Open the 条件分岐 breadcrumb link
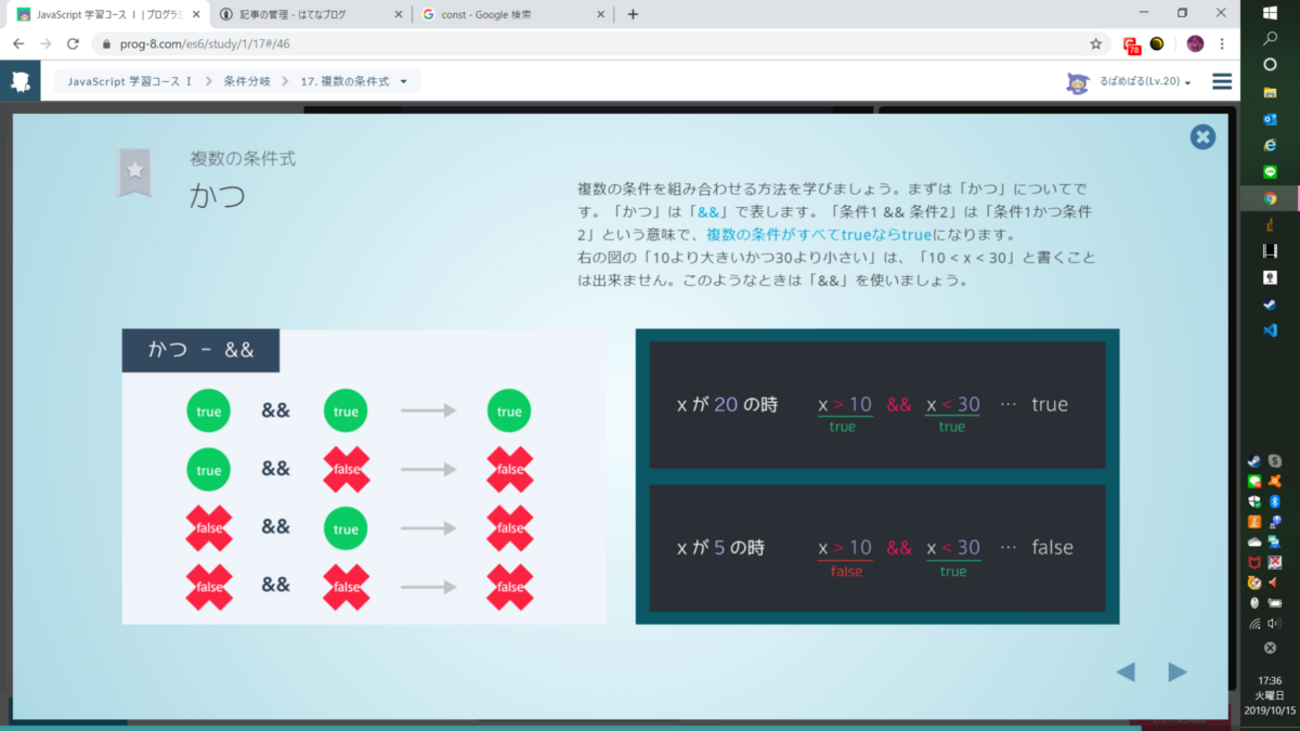1300x731 pixels. (247, 82)
